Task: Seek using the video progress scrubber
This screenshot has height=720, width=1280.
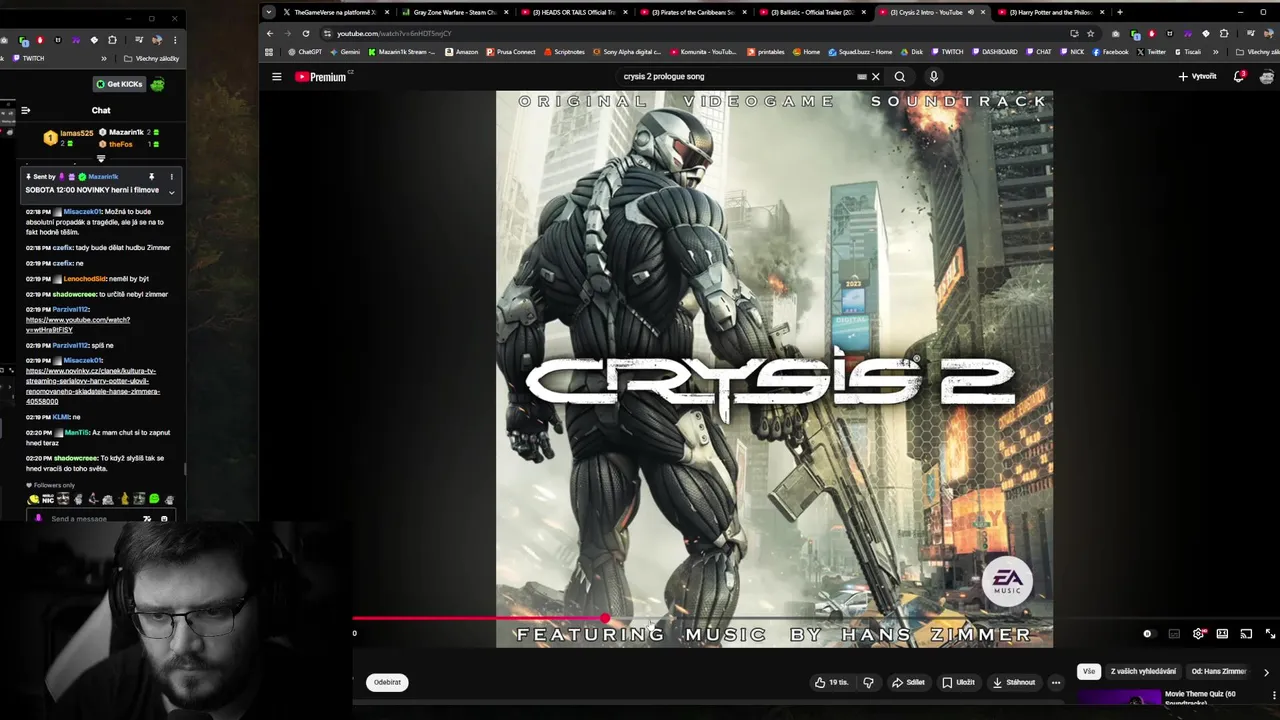Action: [x=606, y=619]
